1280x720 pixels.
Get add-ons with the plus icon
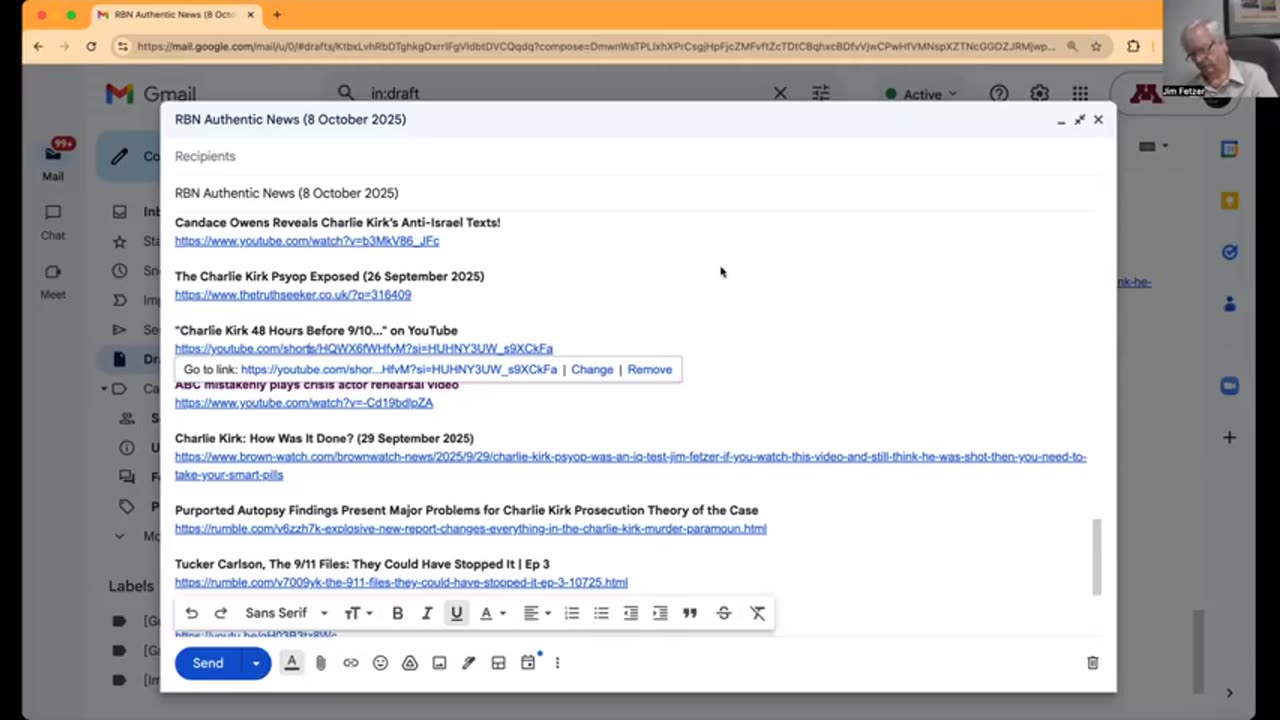point(1229,437)
